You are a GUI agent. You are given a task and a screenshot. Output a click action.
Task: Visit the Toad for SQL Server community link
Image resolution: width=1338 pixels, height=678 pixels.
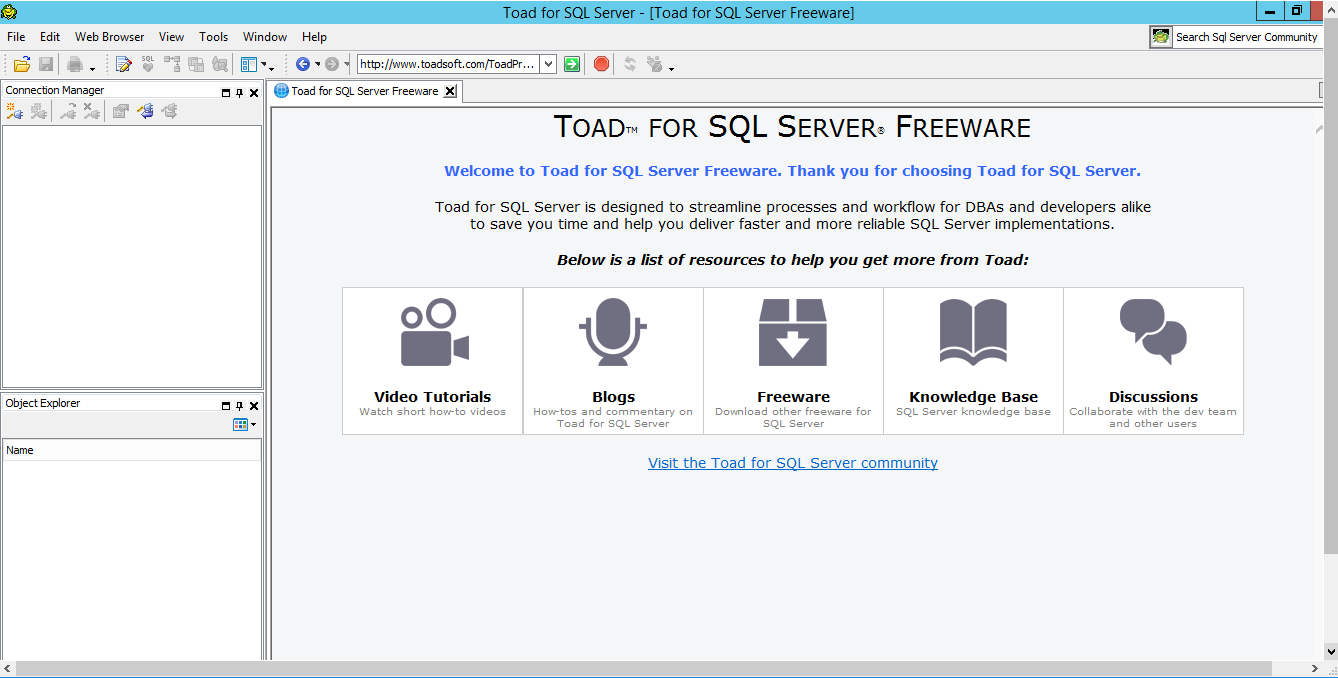793,462
